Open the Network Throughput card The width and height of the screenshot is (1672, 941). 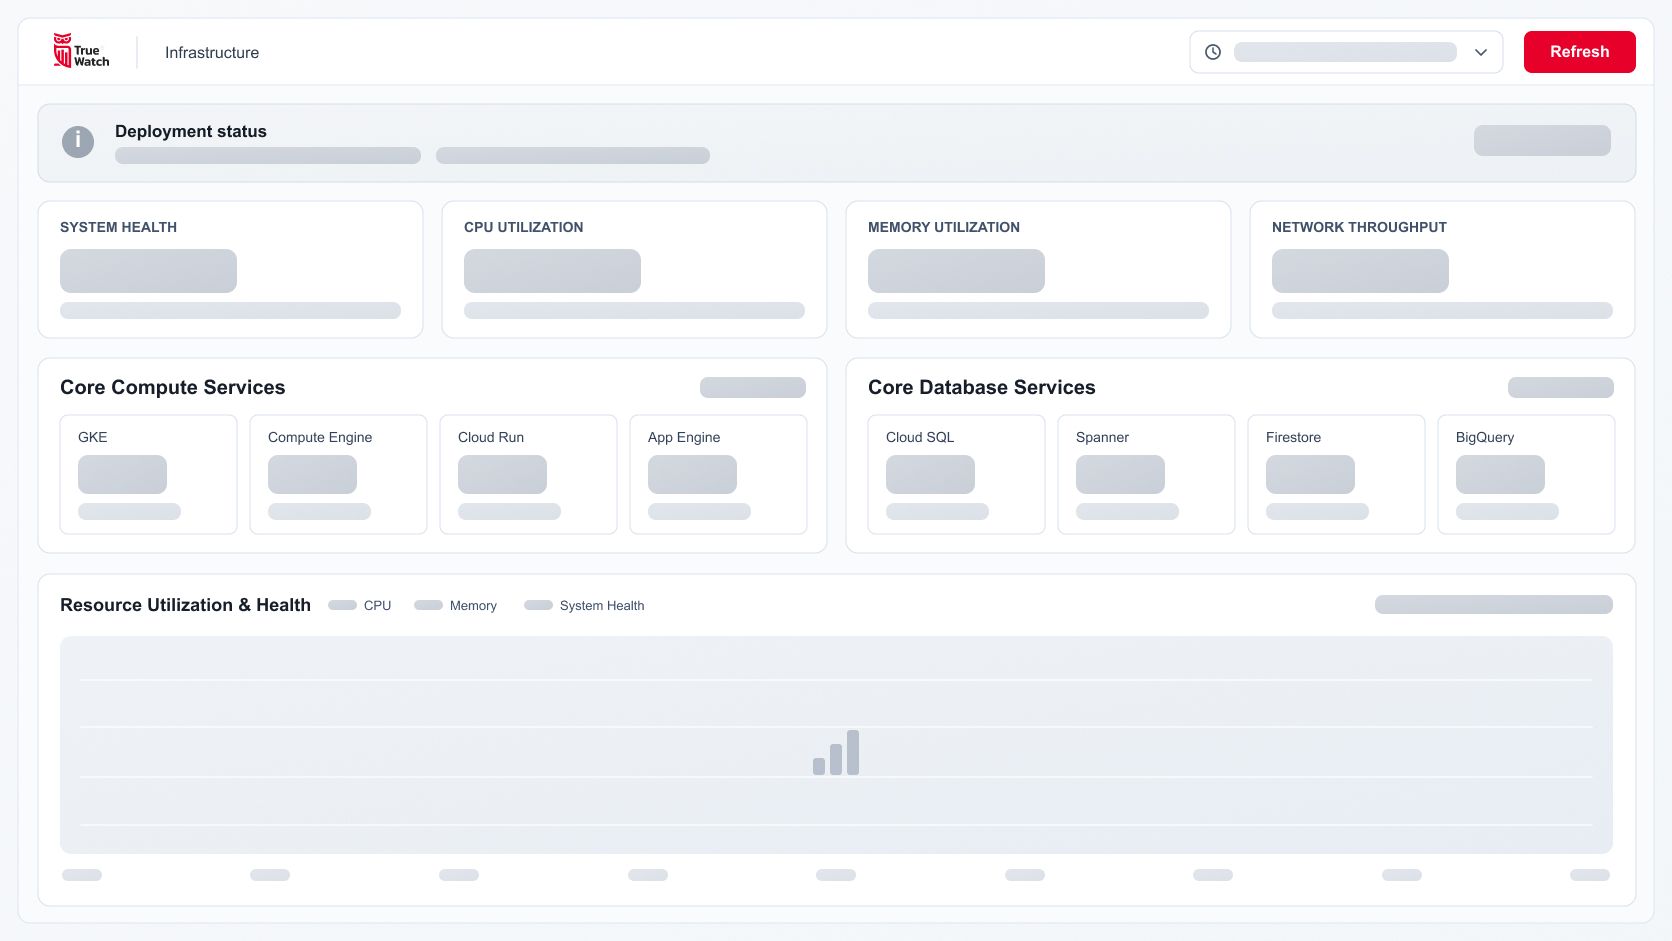point(1442,270)
